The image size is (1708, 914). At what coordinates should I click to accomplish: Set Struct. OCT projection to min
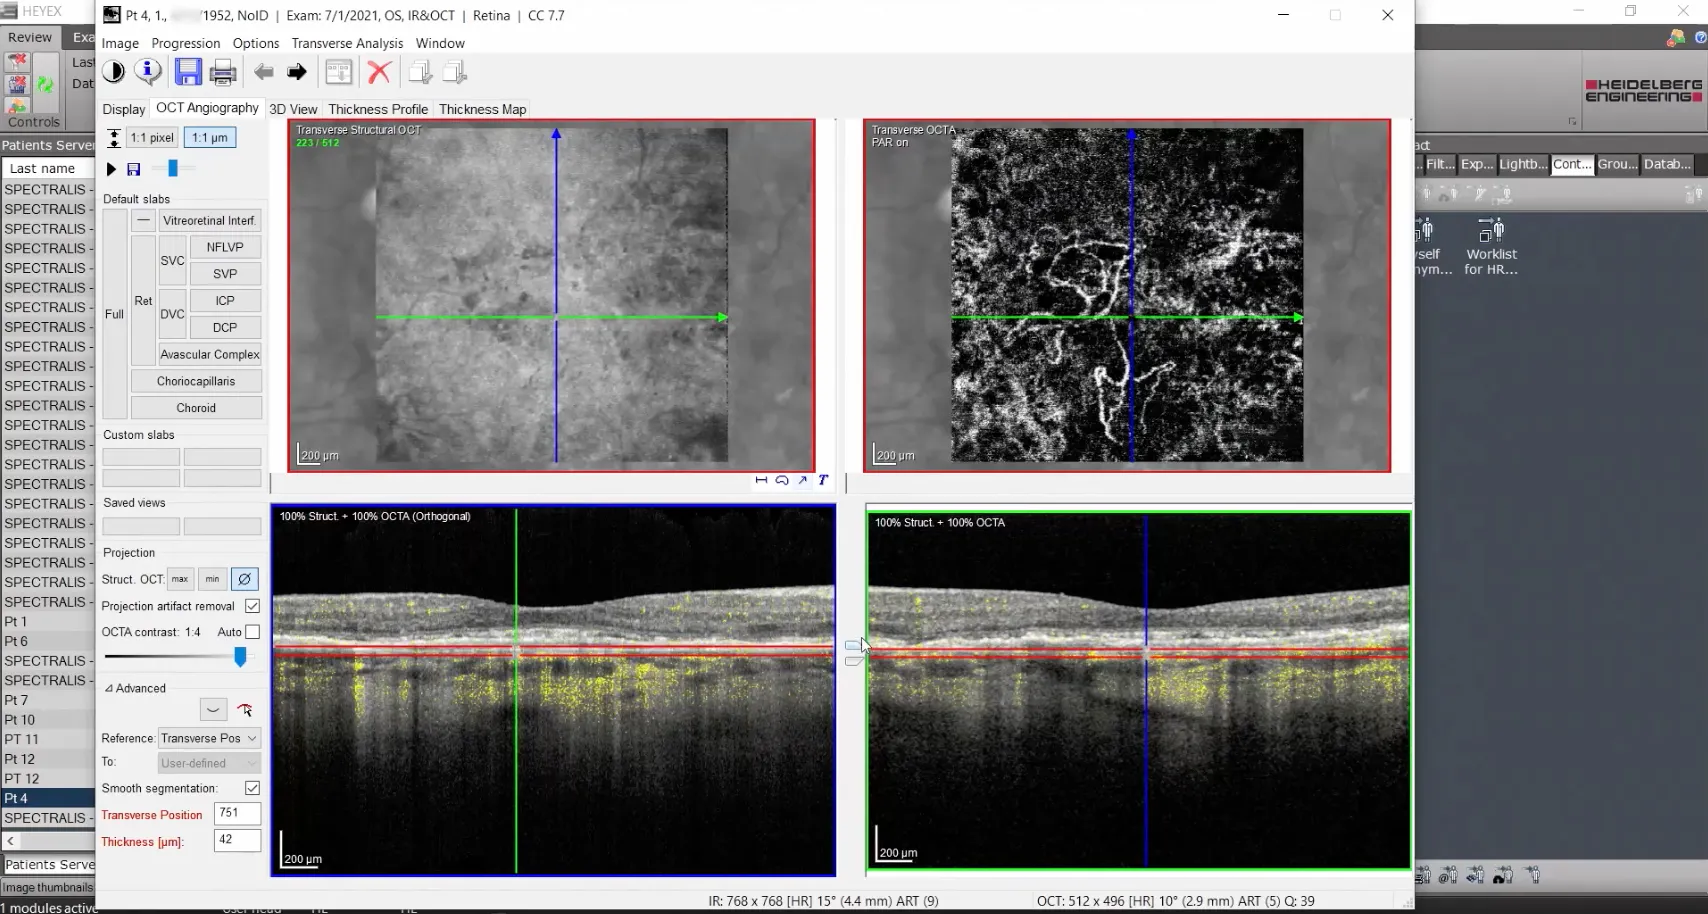[212, 579]
